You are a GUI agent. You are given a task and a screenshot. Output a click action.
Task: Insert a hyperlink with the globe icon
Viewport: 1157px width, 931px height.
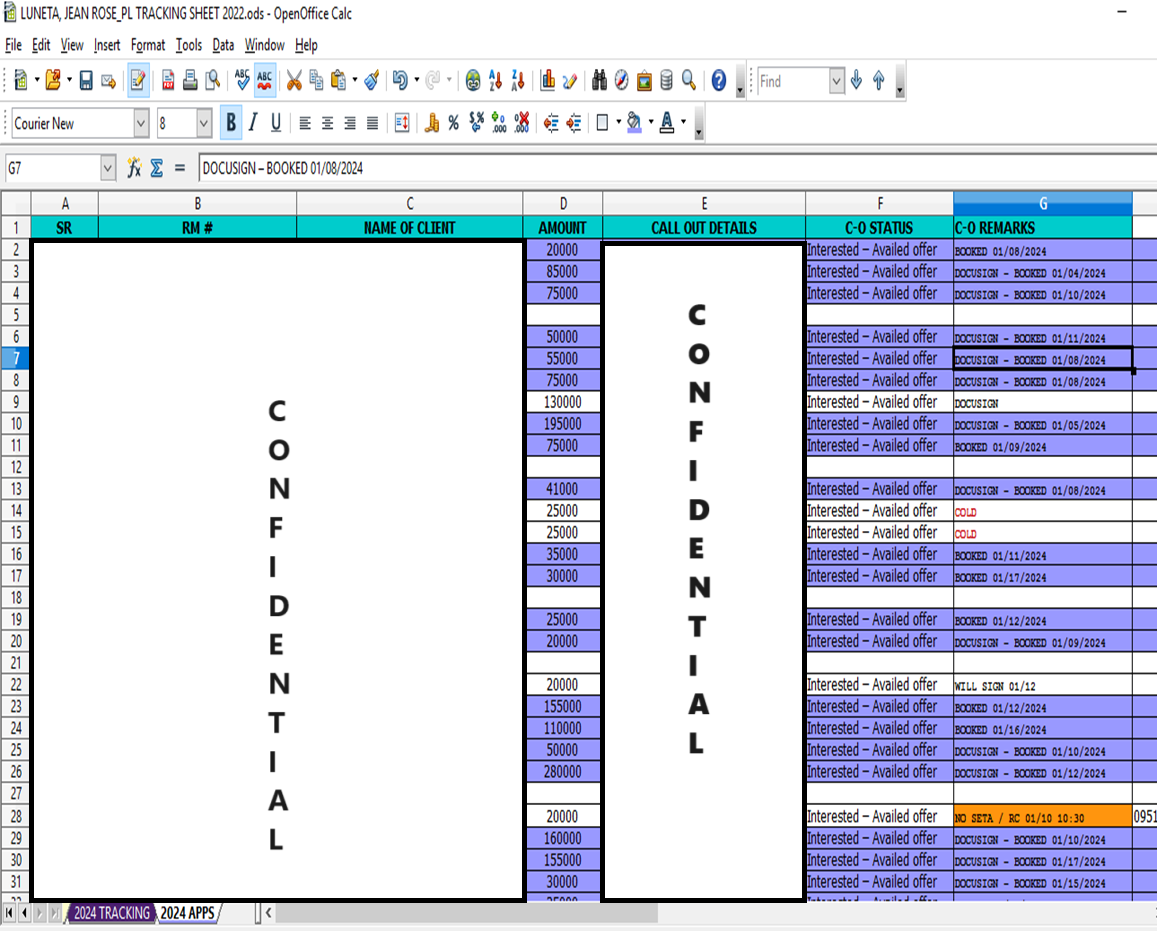473,80
